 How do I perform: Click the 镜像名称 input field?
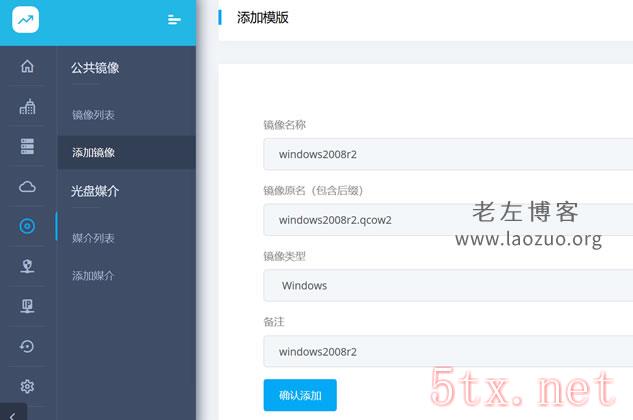tap(448, 154)
